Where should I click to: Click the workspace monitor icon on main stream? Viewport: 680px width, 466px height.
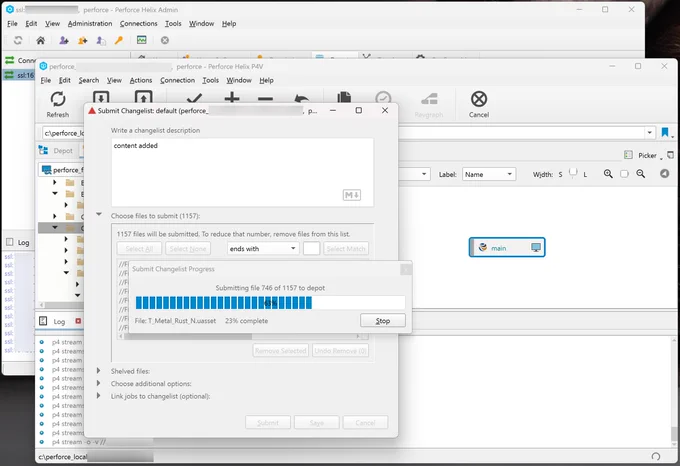pyautogui.click(x=536, y=248)
